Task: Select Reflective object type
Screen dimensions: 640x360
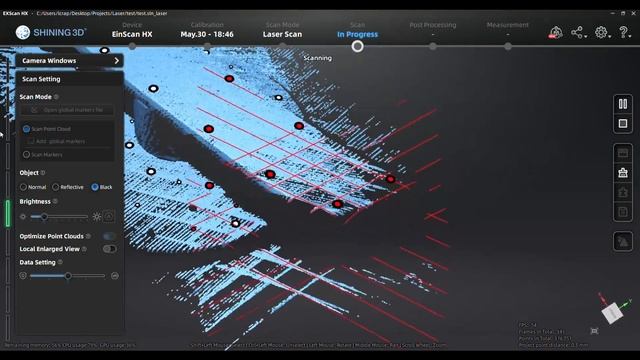Action: pyautogui.click(x=56, y=187)
